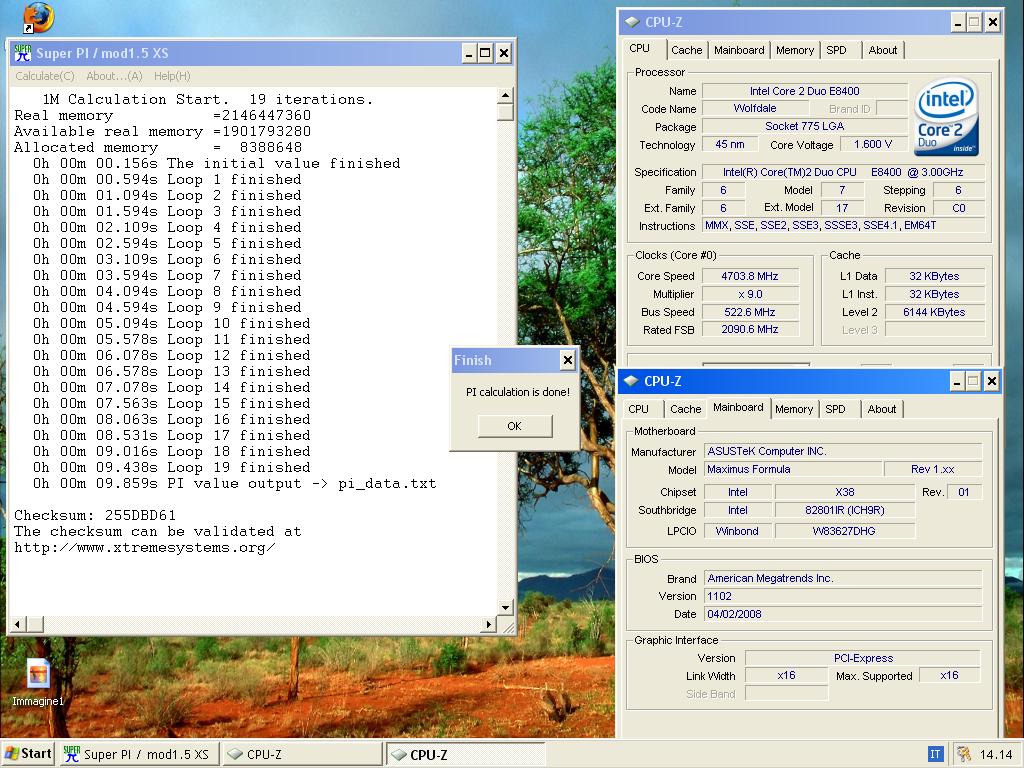Viewport: 1024px width, 768px height.
Task: Click the tray icon beside the clock
Action: point(963,754)
